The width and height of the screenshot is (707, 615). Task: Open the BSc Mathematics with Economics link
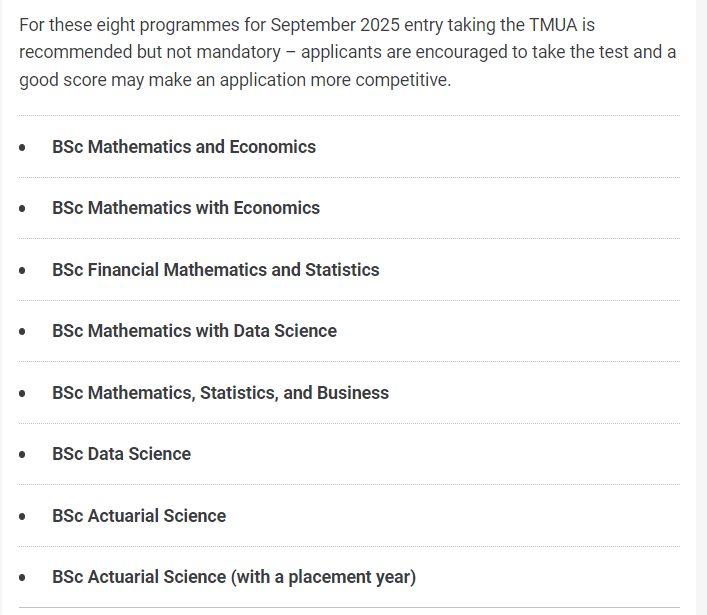point(186,208)
